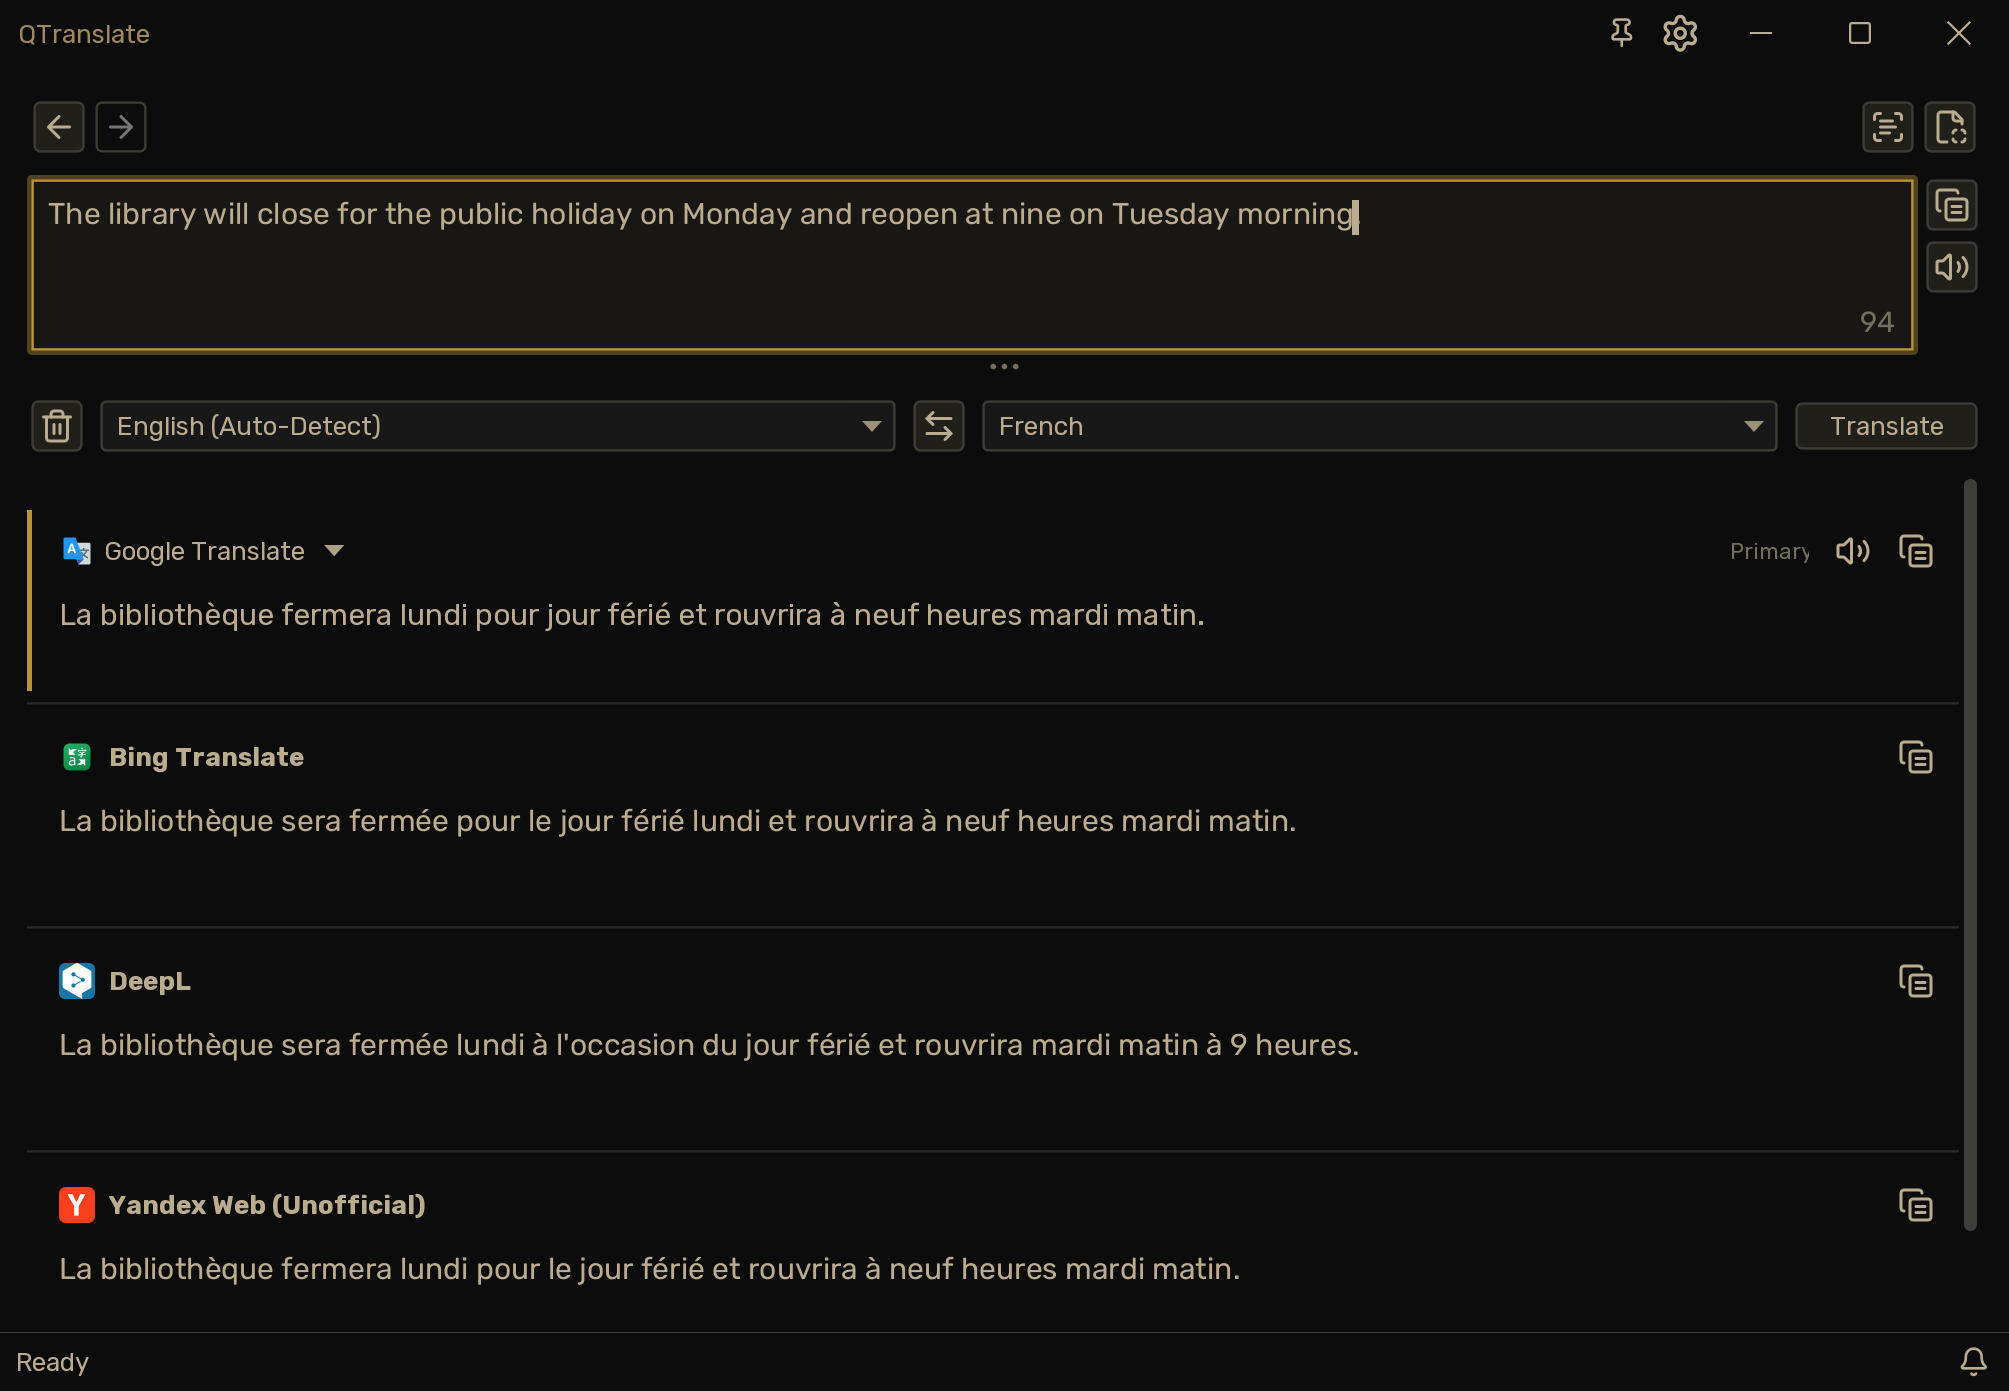Maximize the QTranslate window
Image resolution: width=2009 pixels, height=1391 pixels.
[x=1859, y=33]
